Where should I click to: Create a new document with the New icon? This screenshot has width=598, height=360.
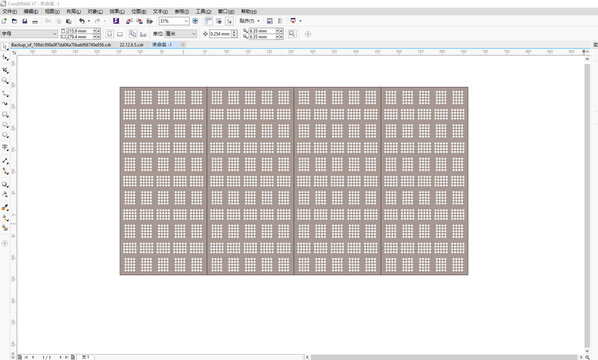(x=4, y=21)
